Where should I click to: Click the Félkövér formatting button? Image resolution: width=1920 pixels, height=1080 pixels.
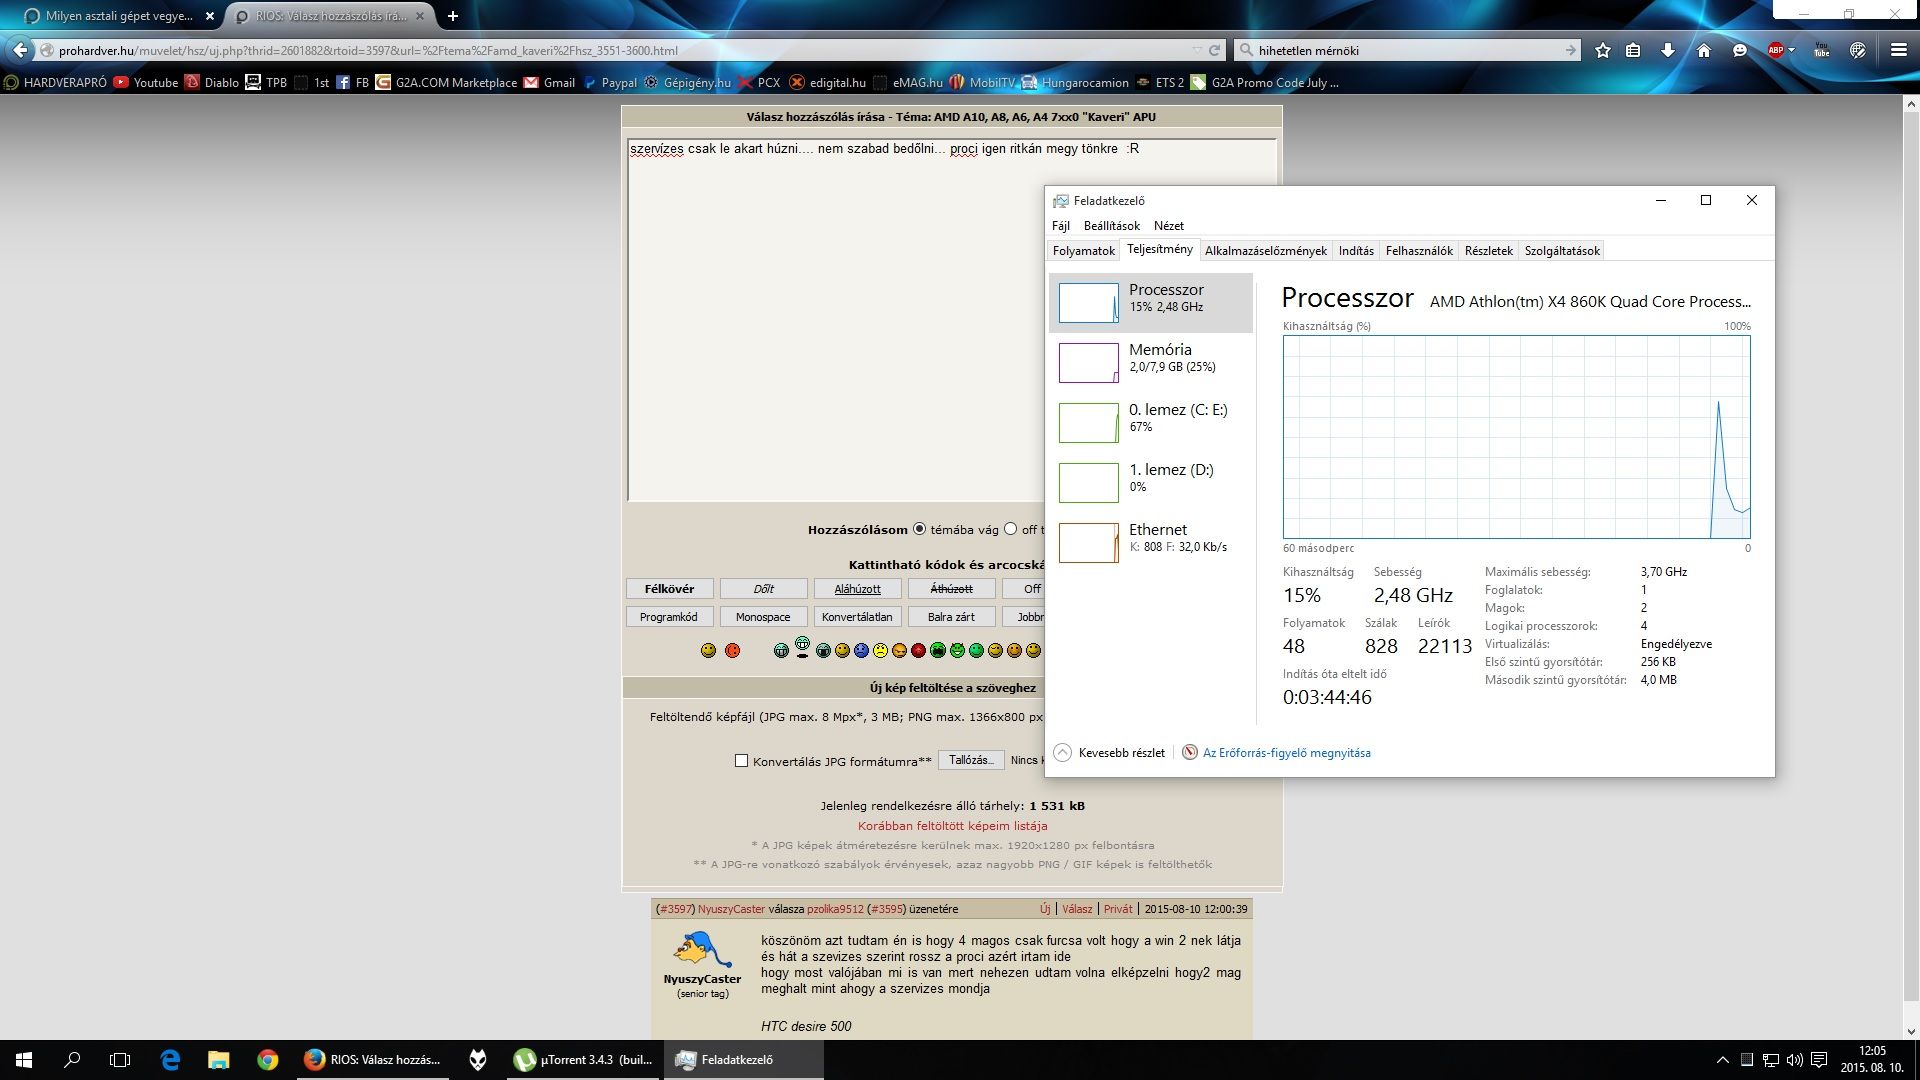[669, 589]
